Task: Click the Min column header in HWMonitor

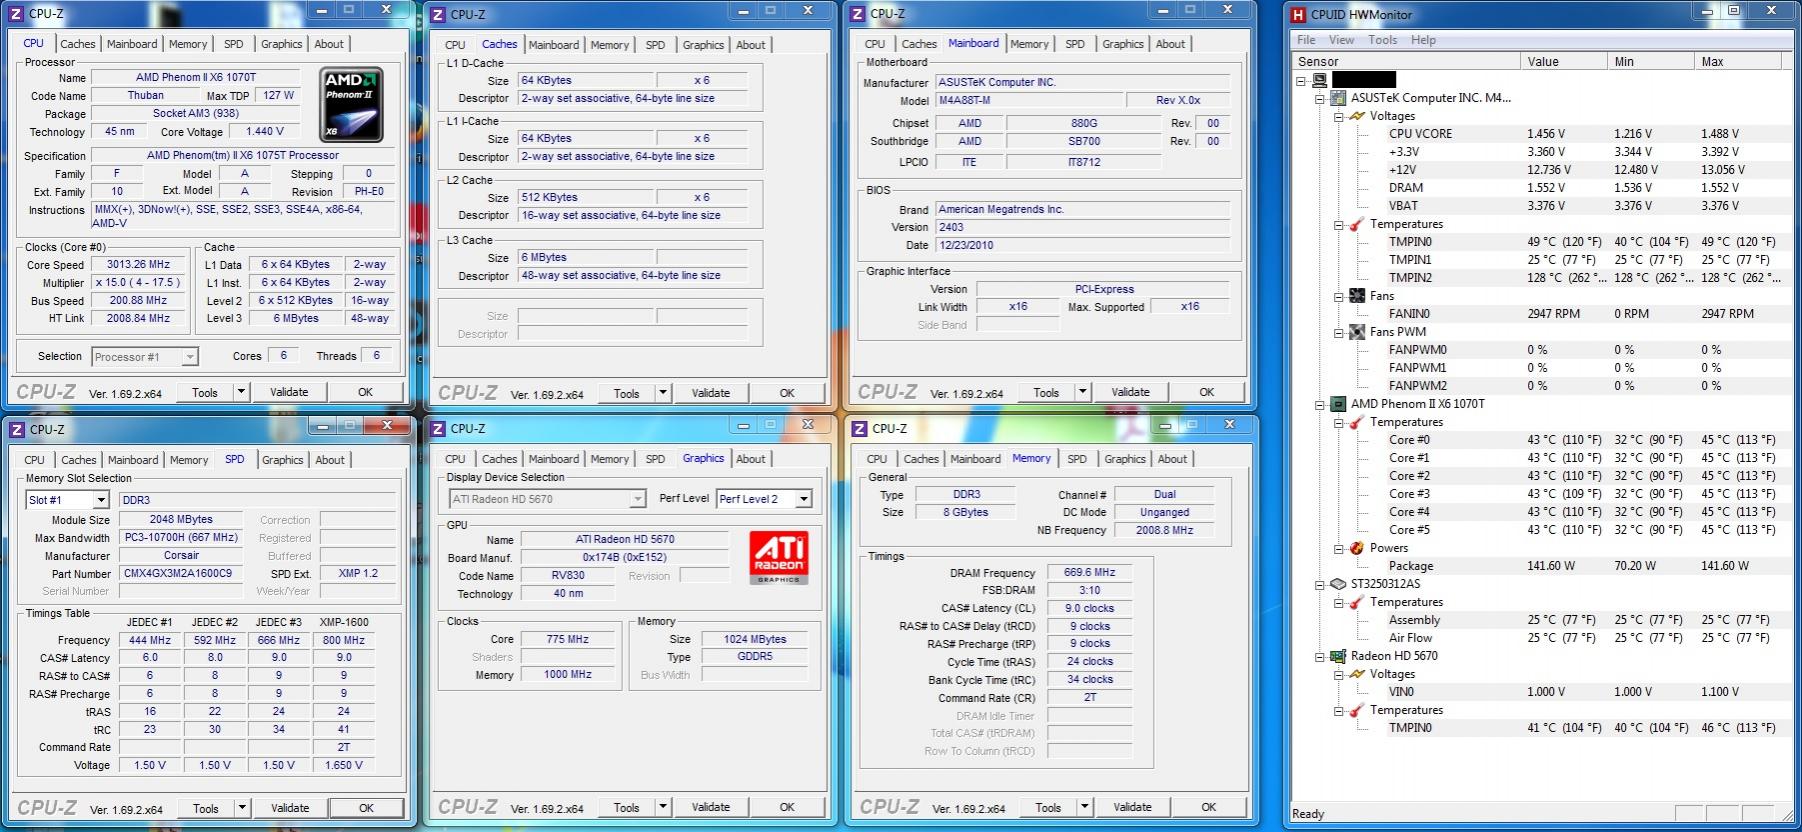Action: point(1650,61)
